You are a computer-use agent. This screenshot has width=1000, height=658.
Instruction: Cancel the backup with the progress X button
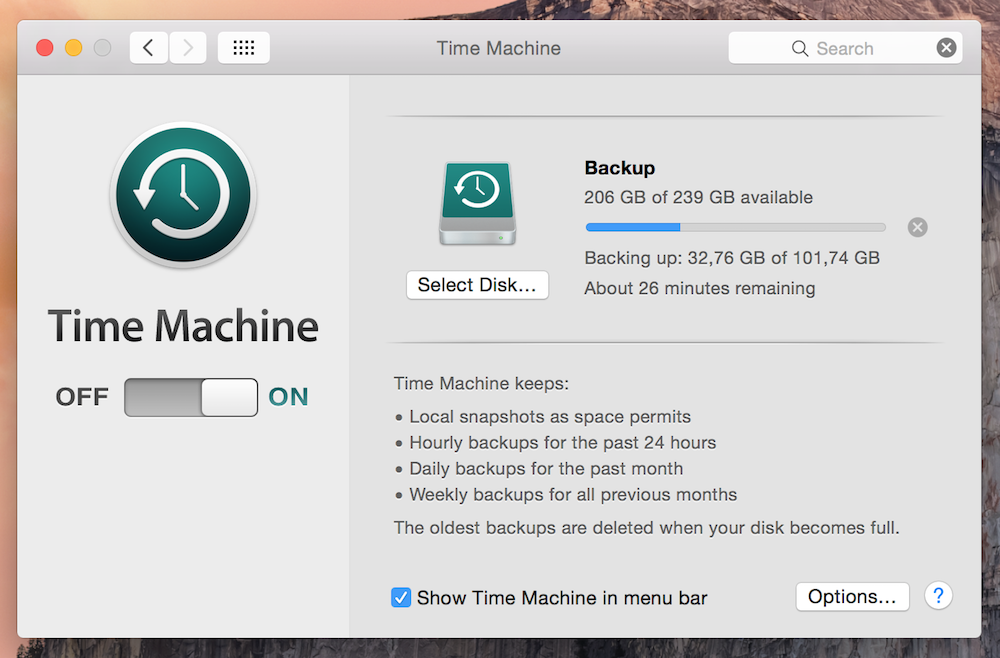coord(917,227)
